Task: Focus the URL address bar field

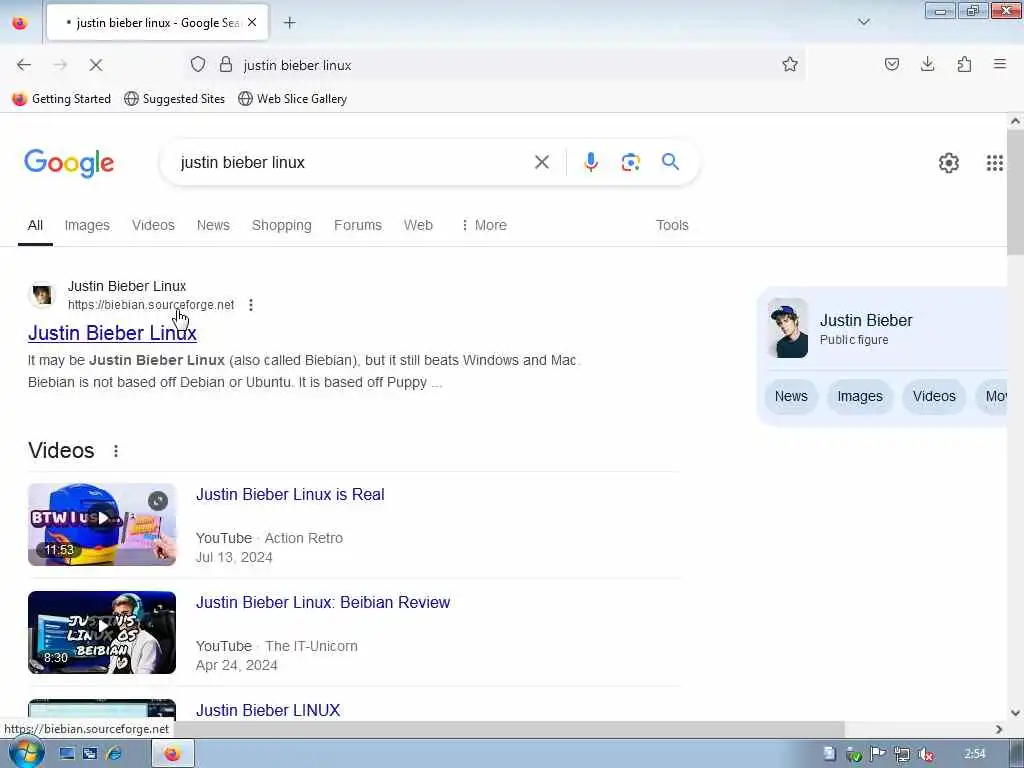Action: coord(496,65)
